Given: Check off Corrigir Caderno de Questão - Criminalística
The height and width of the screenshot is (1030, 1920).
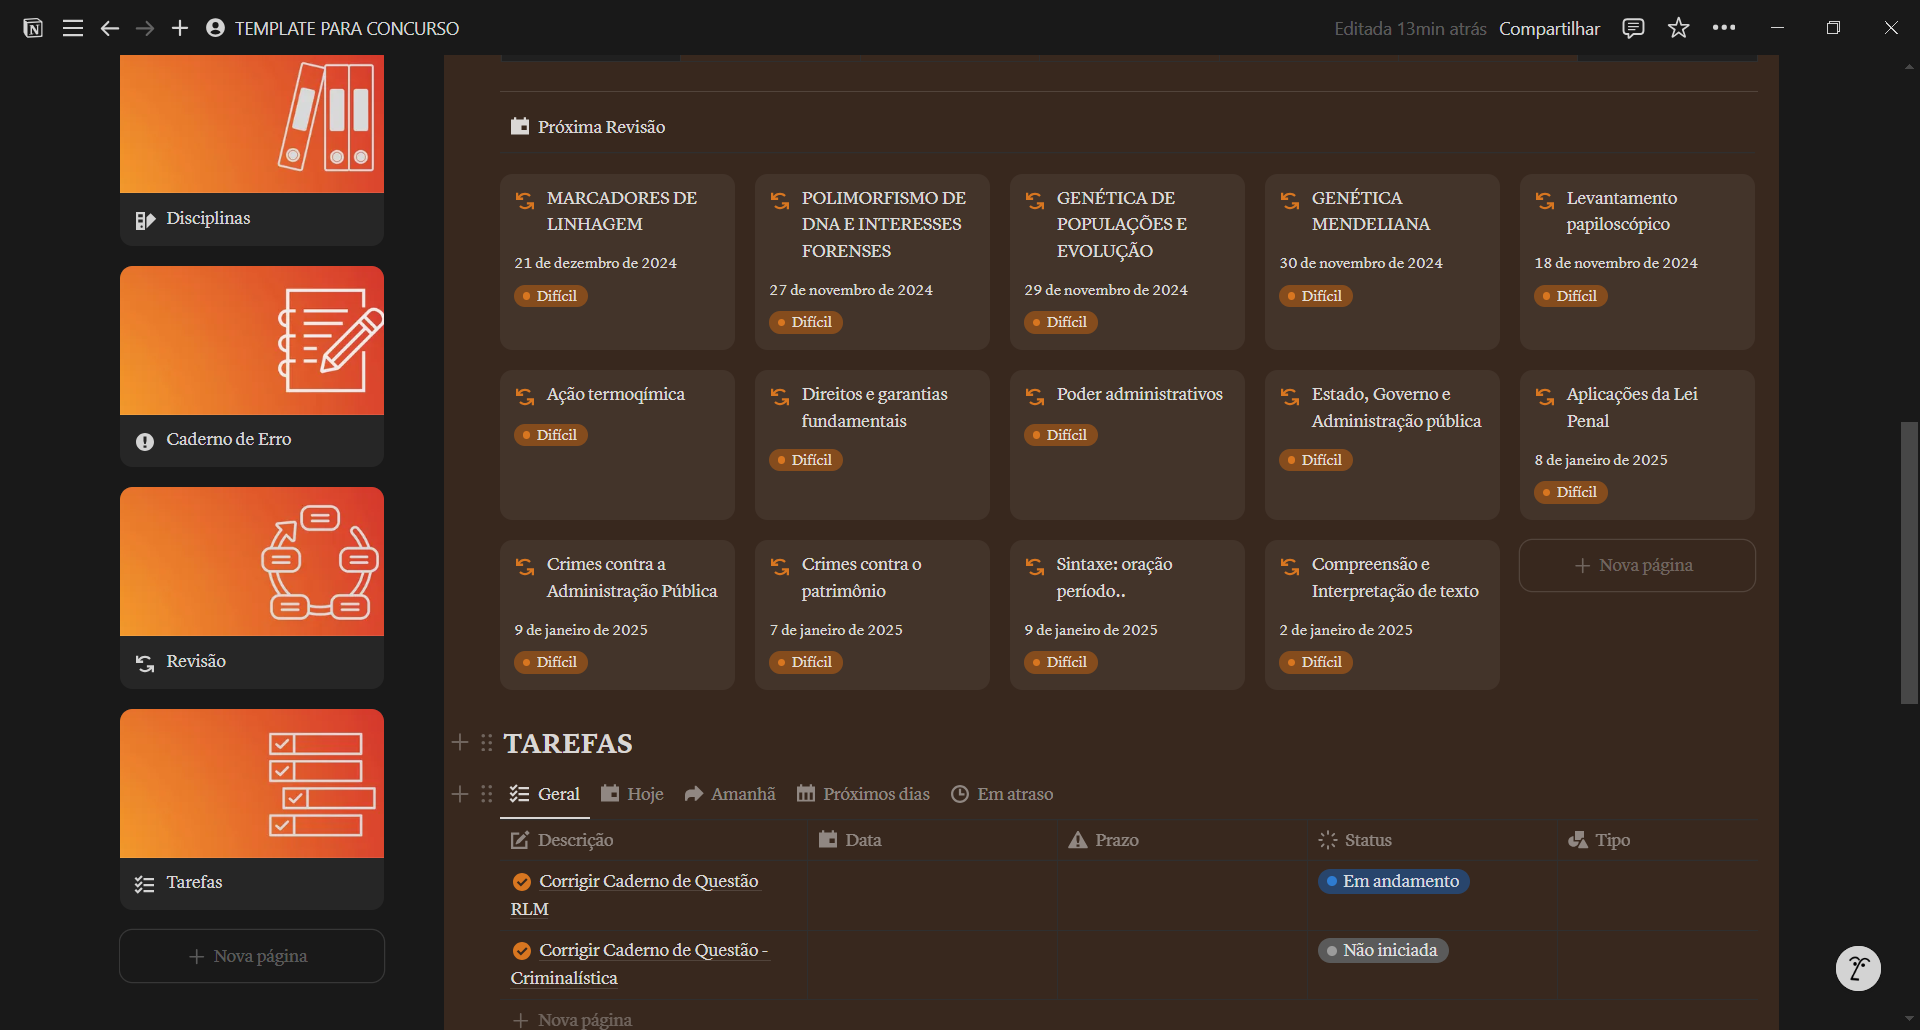Looking at the screenshot, I should click(522, 951).
